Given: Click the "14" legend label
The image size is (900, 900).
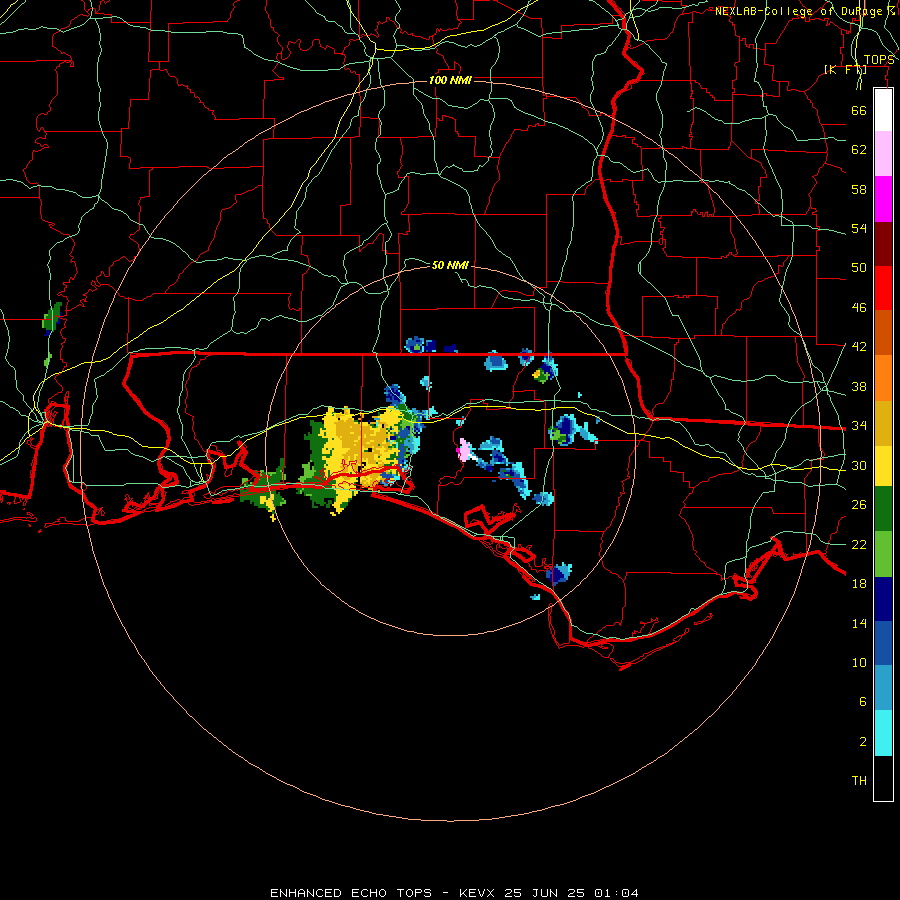Looking at the screenshot, I should pyautogui.click(x=859, y=623).
